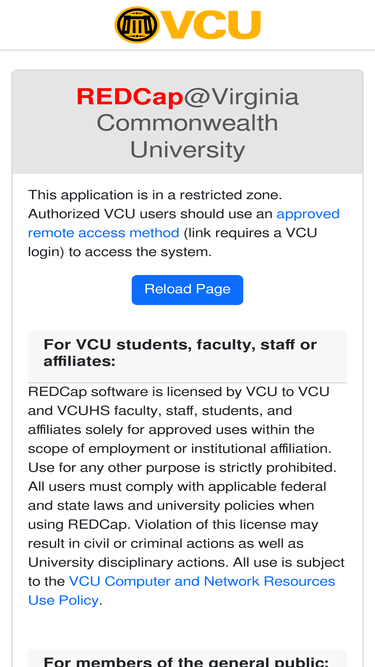Click the 'restricted zone' notice sentence

tap(155, 195)
